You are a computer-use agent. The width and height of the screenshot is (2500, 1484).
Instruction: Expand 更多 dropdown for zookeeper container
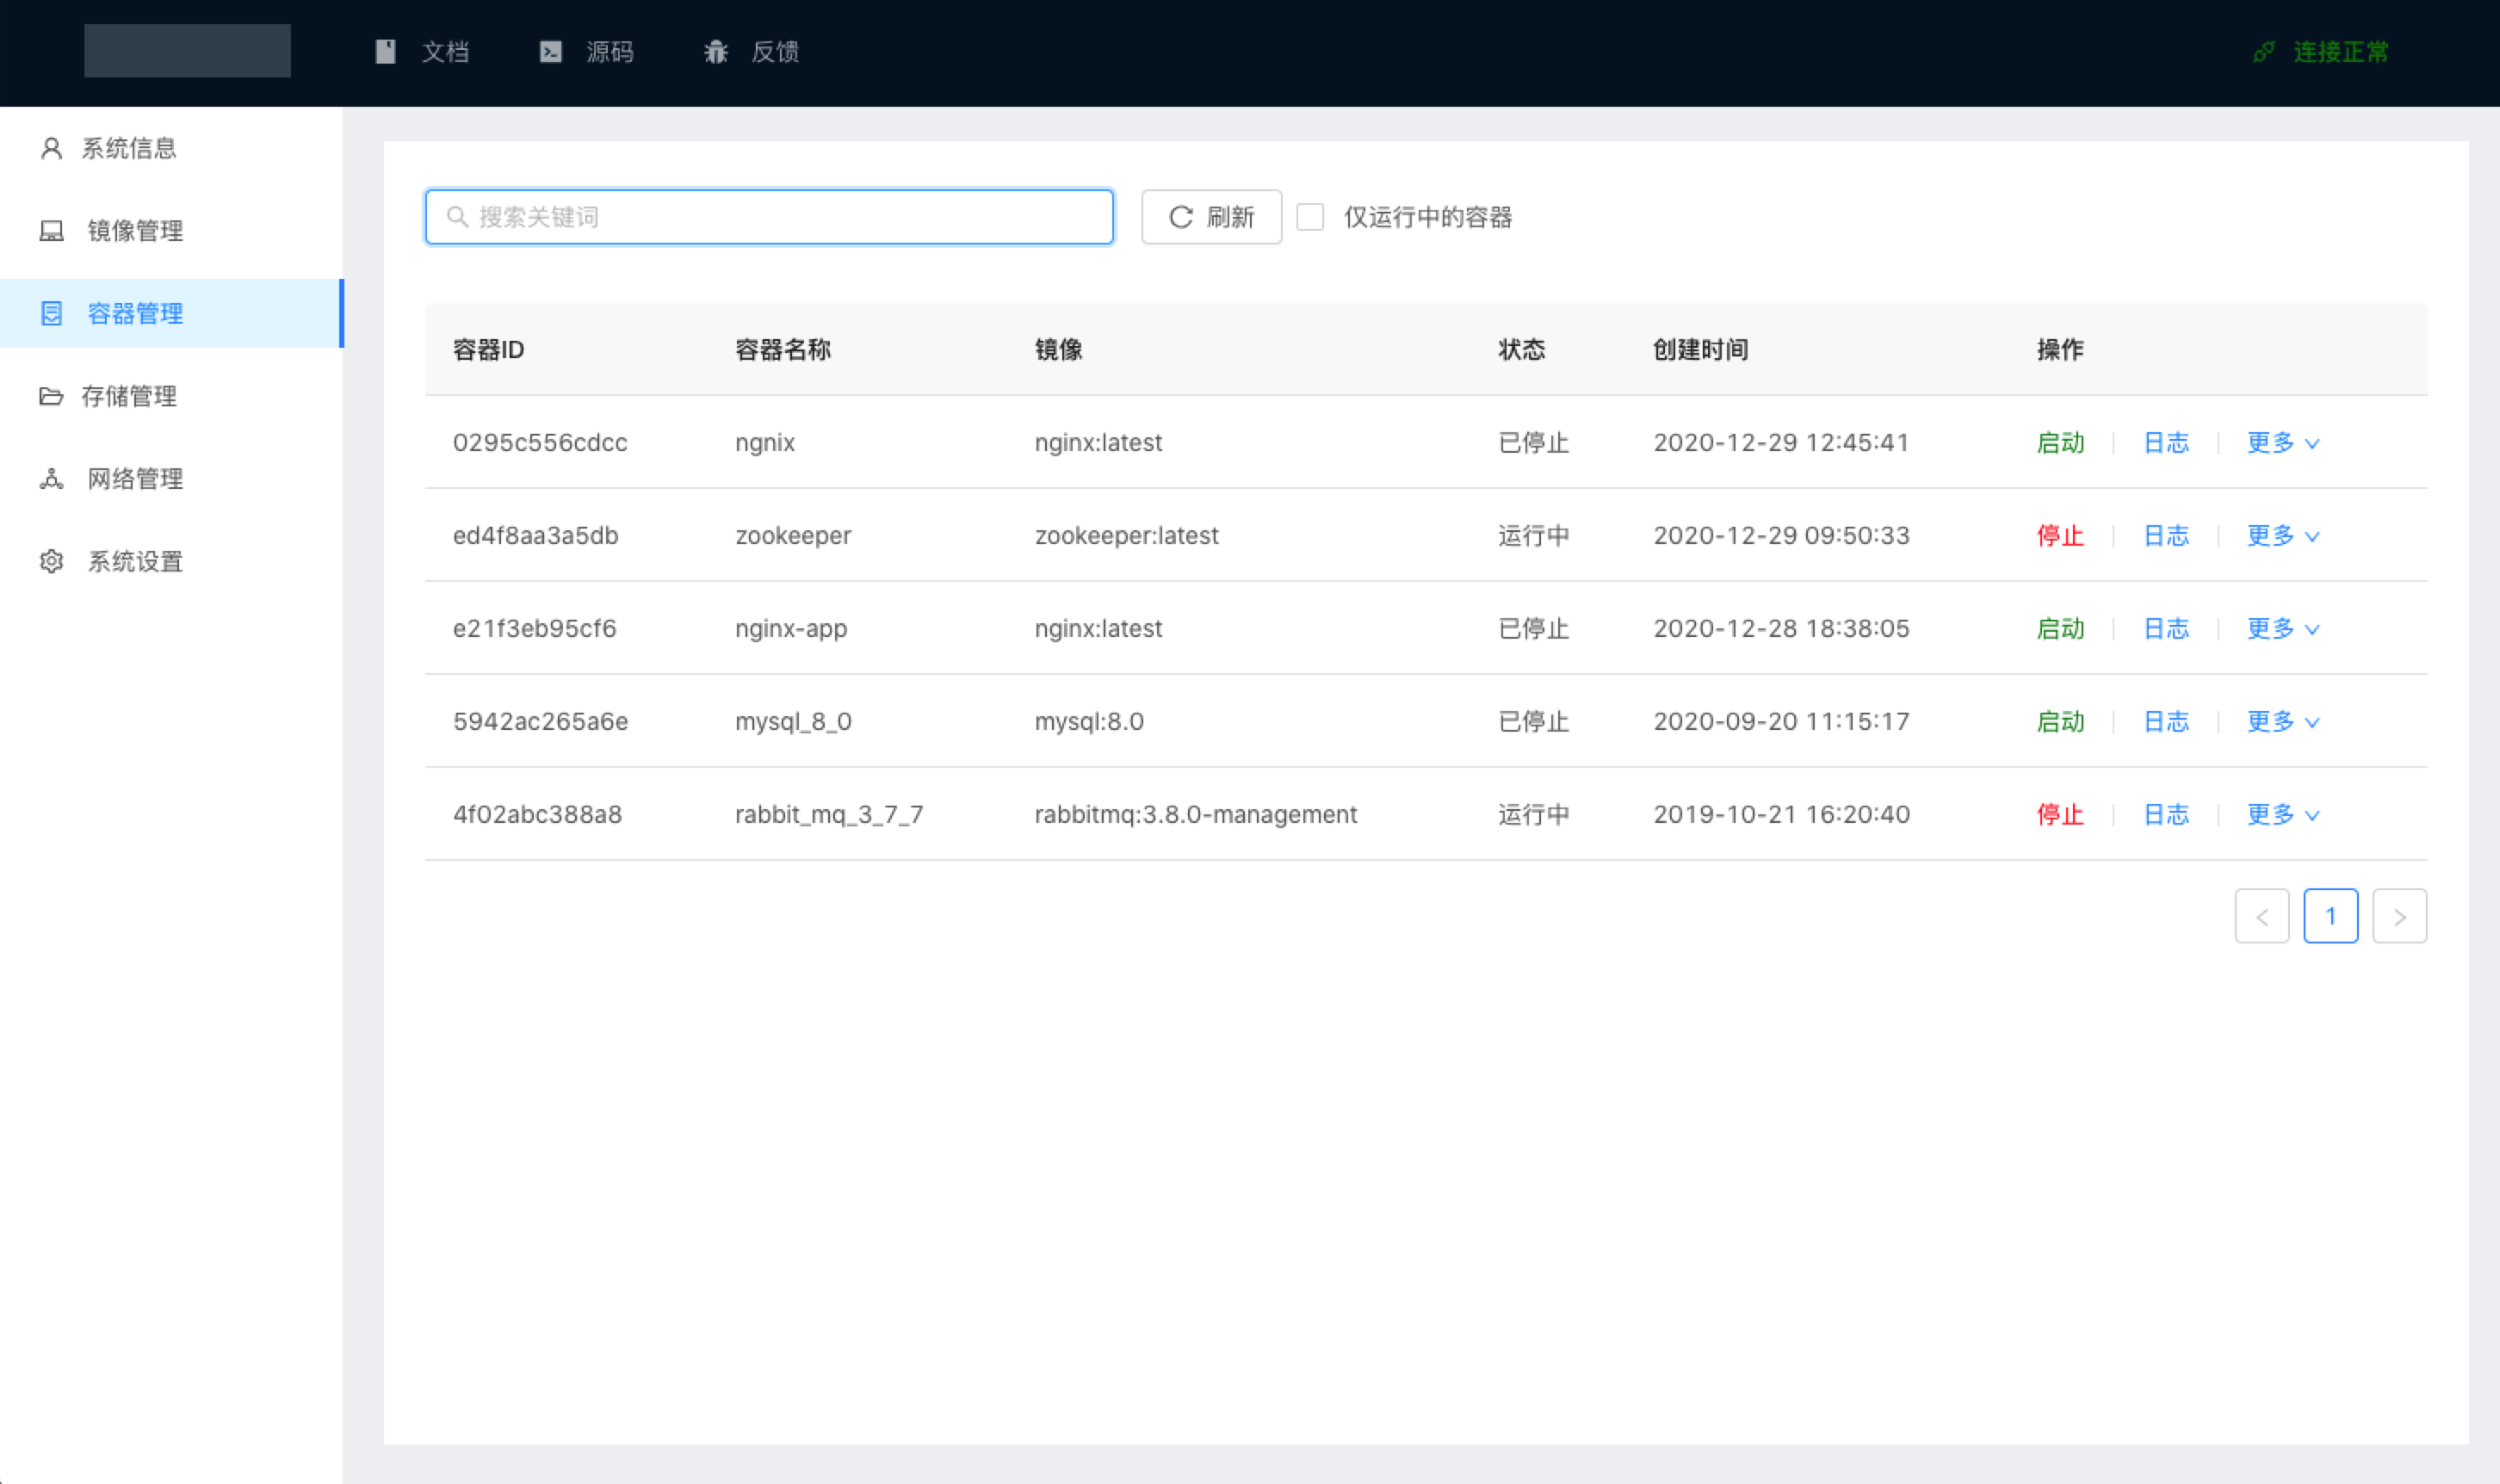(2282, 536)
